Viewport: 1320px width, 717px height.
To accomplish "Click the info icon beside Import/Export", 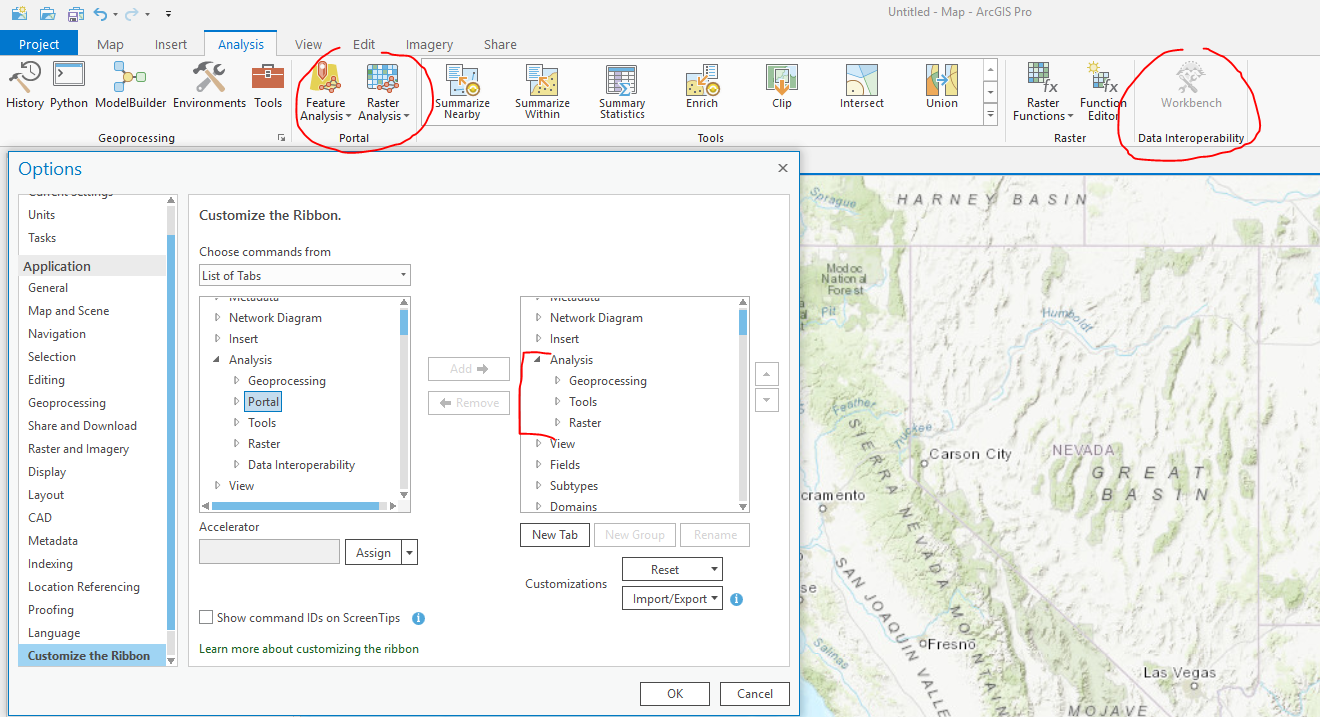I will 737,599.
